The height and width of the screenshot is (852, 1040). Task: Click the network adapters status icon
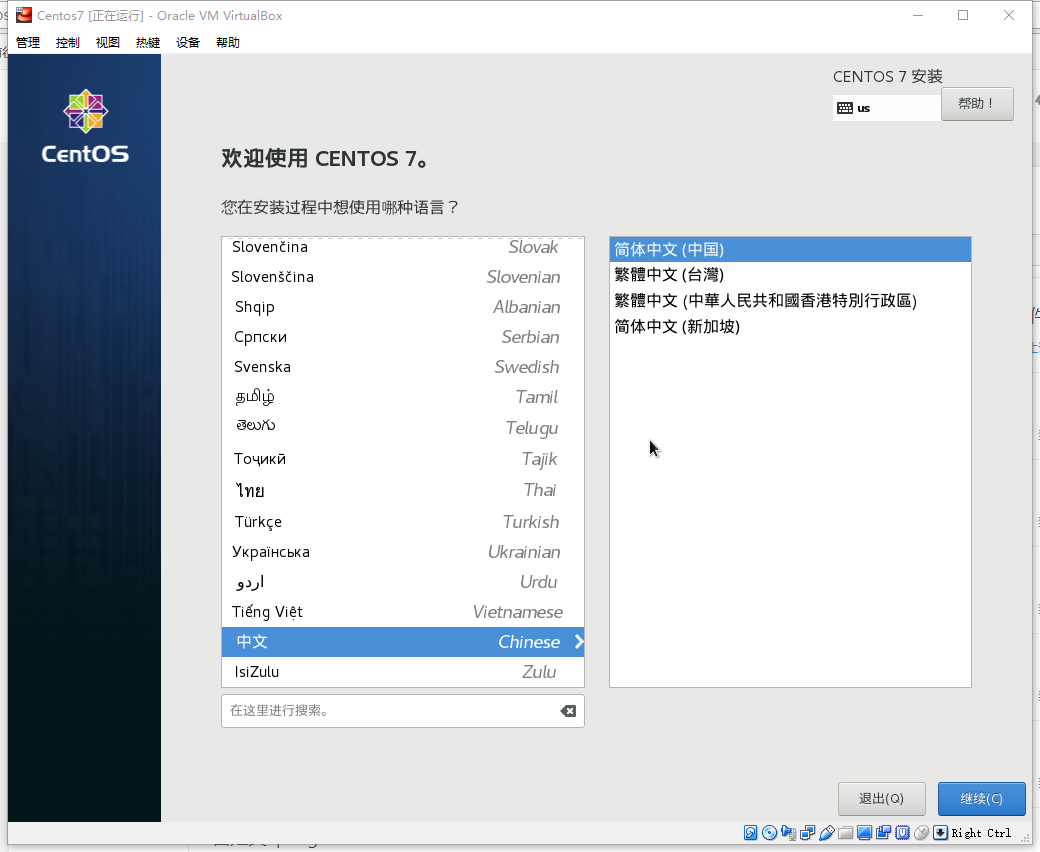tap(807, 833)
